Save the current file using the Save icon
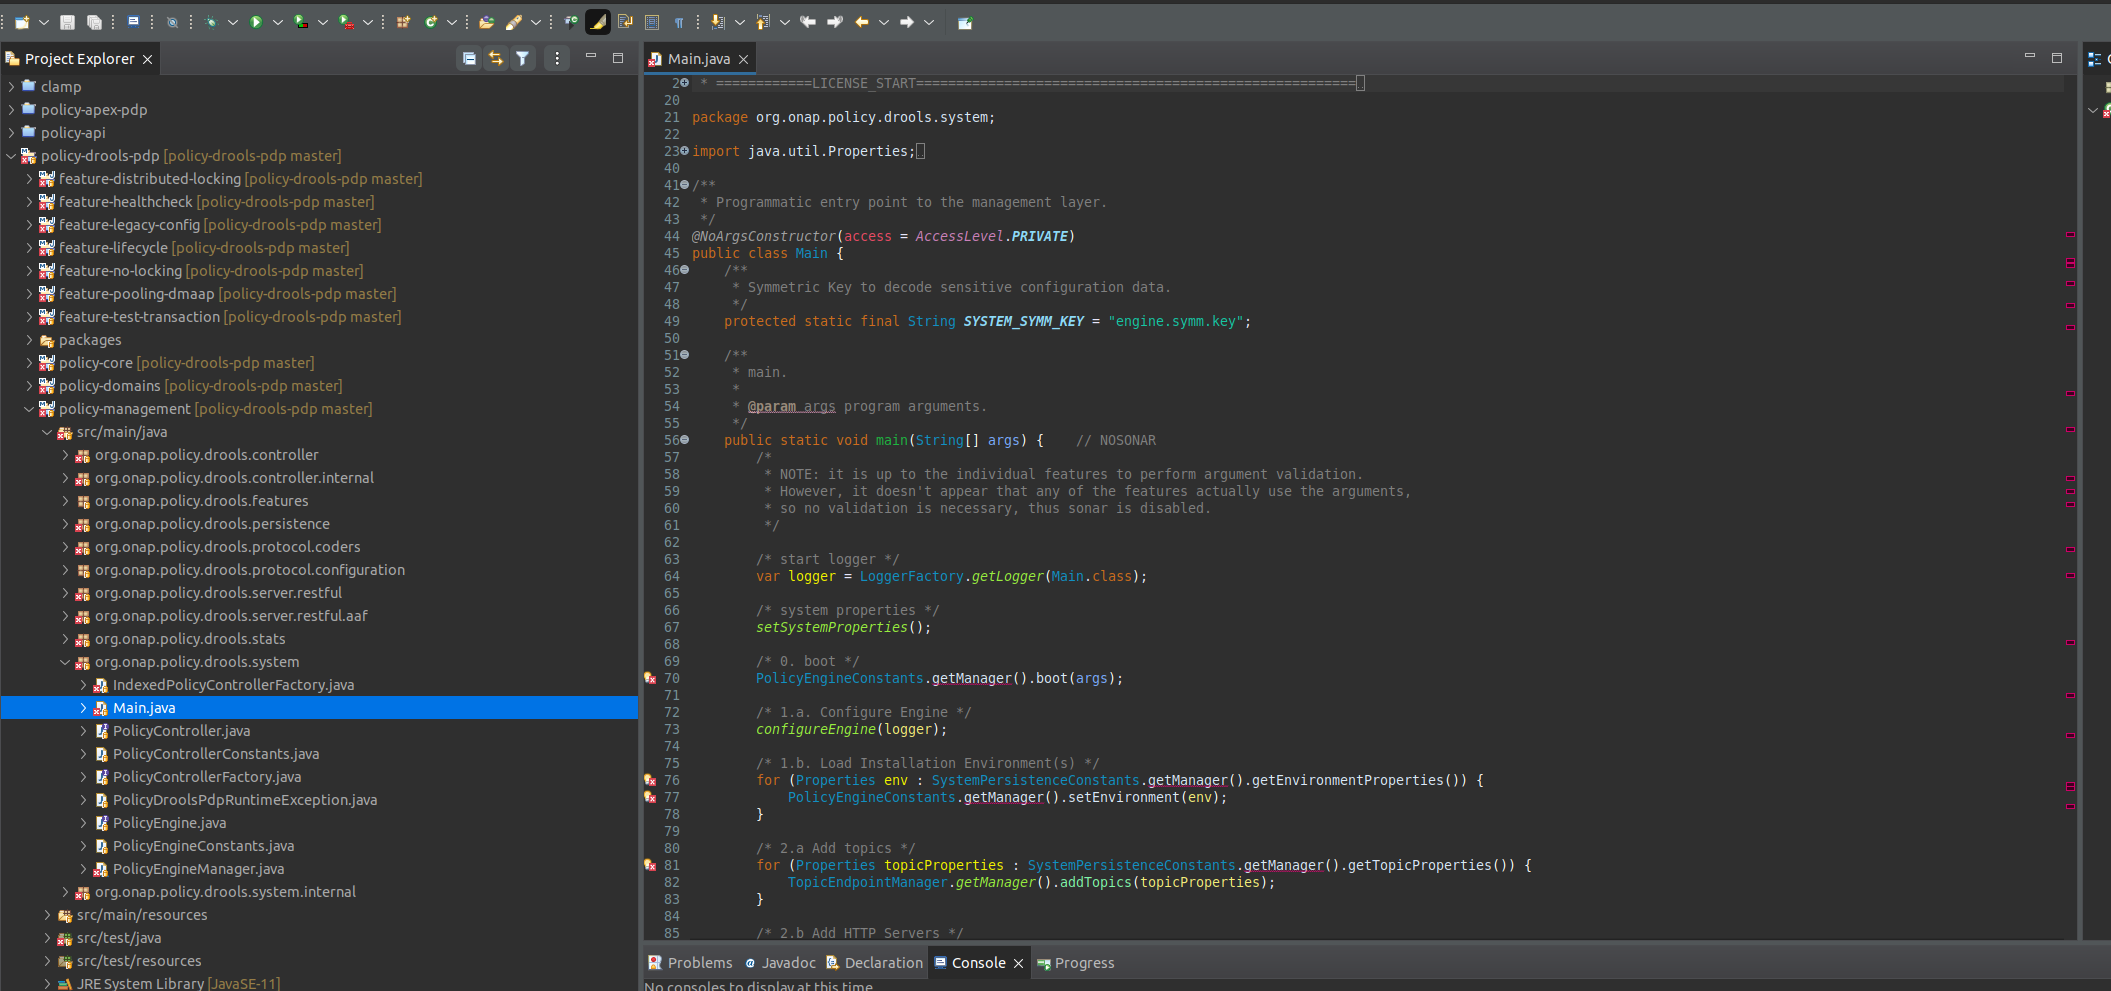The width and height of the screenshot is (2111, 991). (67, 22)
